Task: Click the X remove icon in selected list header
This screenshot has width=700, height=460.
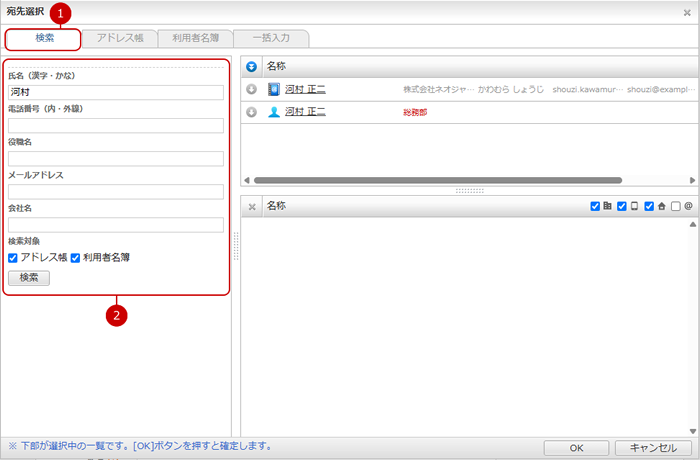Action: pos(252,206)
